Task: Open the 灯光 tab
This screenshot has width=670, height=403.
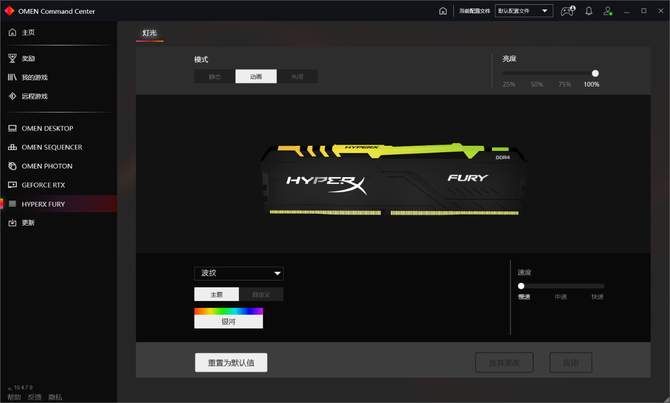Action: click(149, 33)
